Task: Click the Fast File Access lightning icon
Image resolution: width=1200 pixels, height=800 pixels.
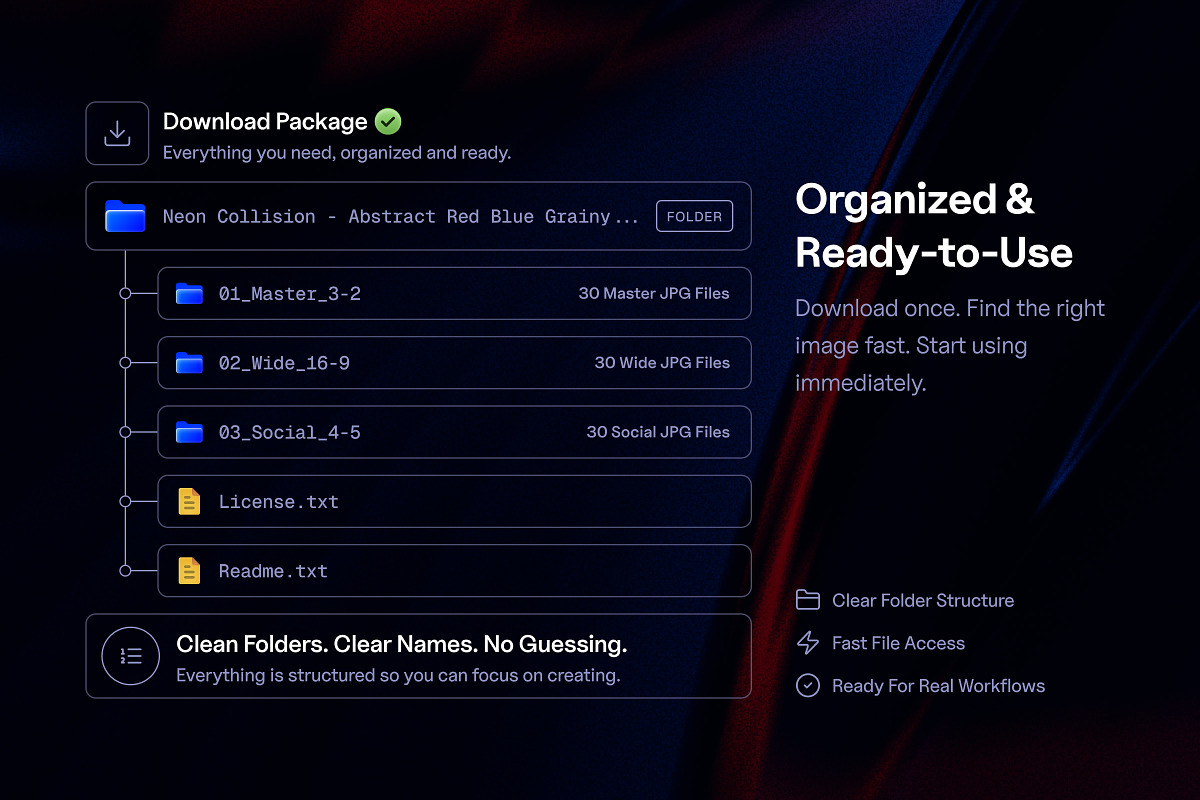Action: tap(808, 643)
